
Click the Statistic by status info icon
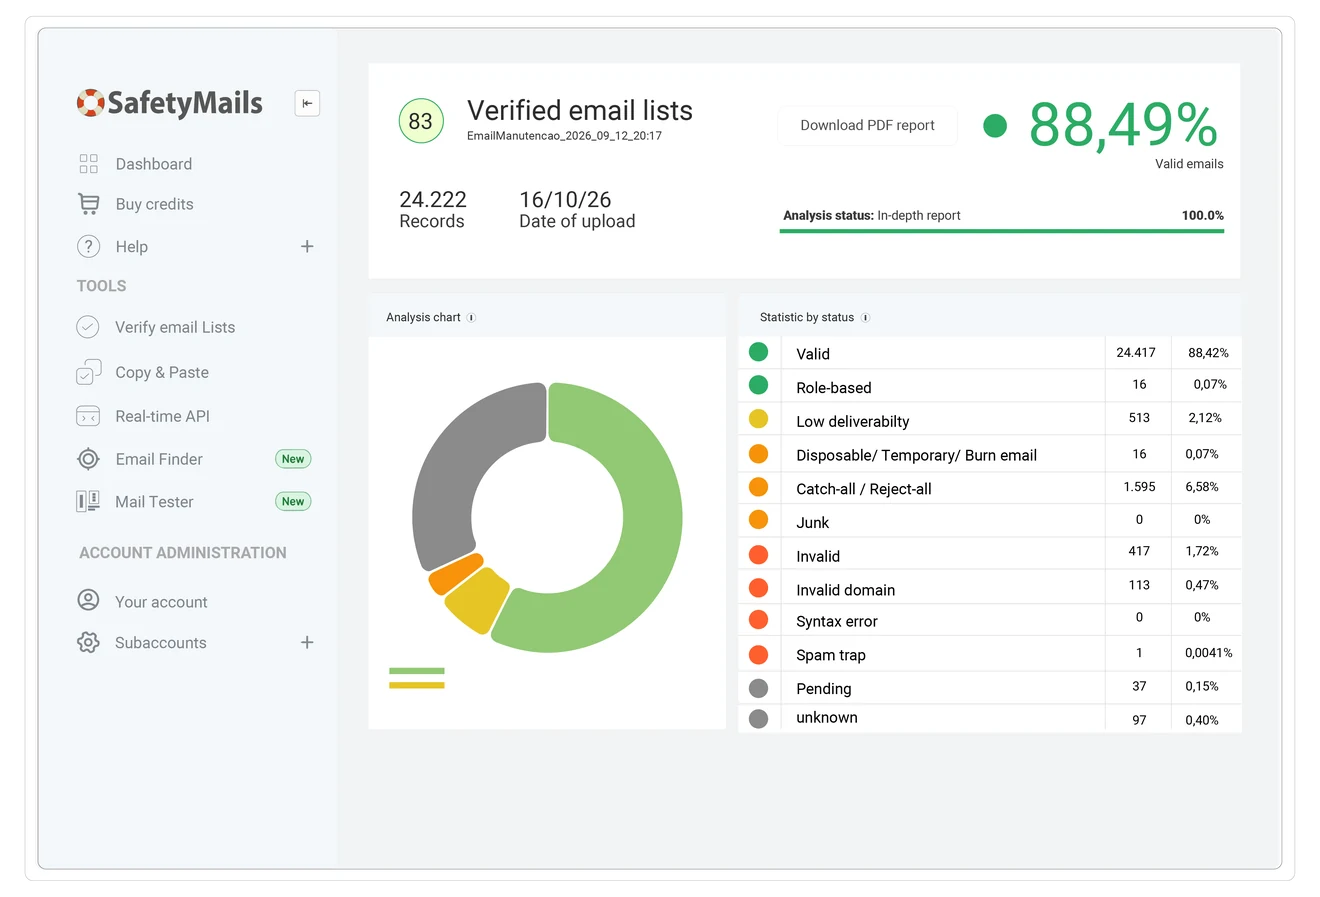[865, 318]
